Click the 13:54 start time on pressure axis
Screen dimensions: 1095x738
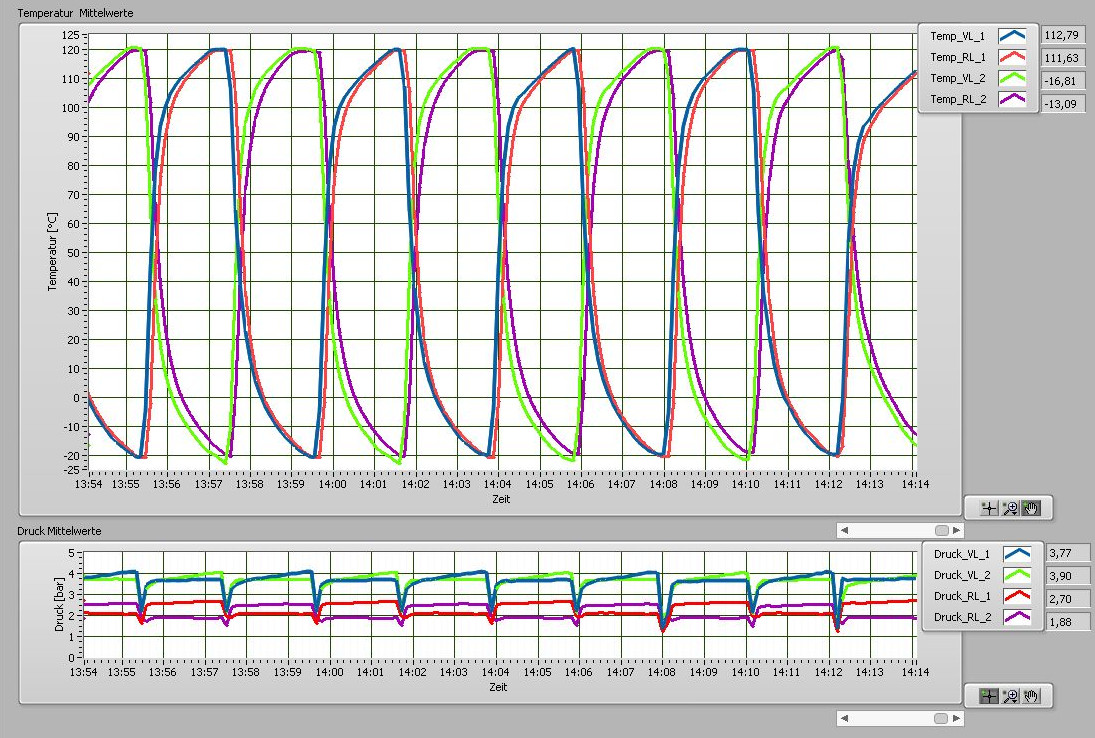pyautogui.click(x=84, y=672)
